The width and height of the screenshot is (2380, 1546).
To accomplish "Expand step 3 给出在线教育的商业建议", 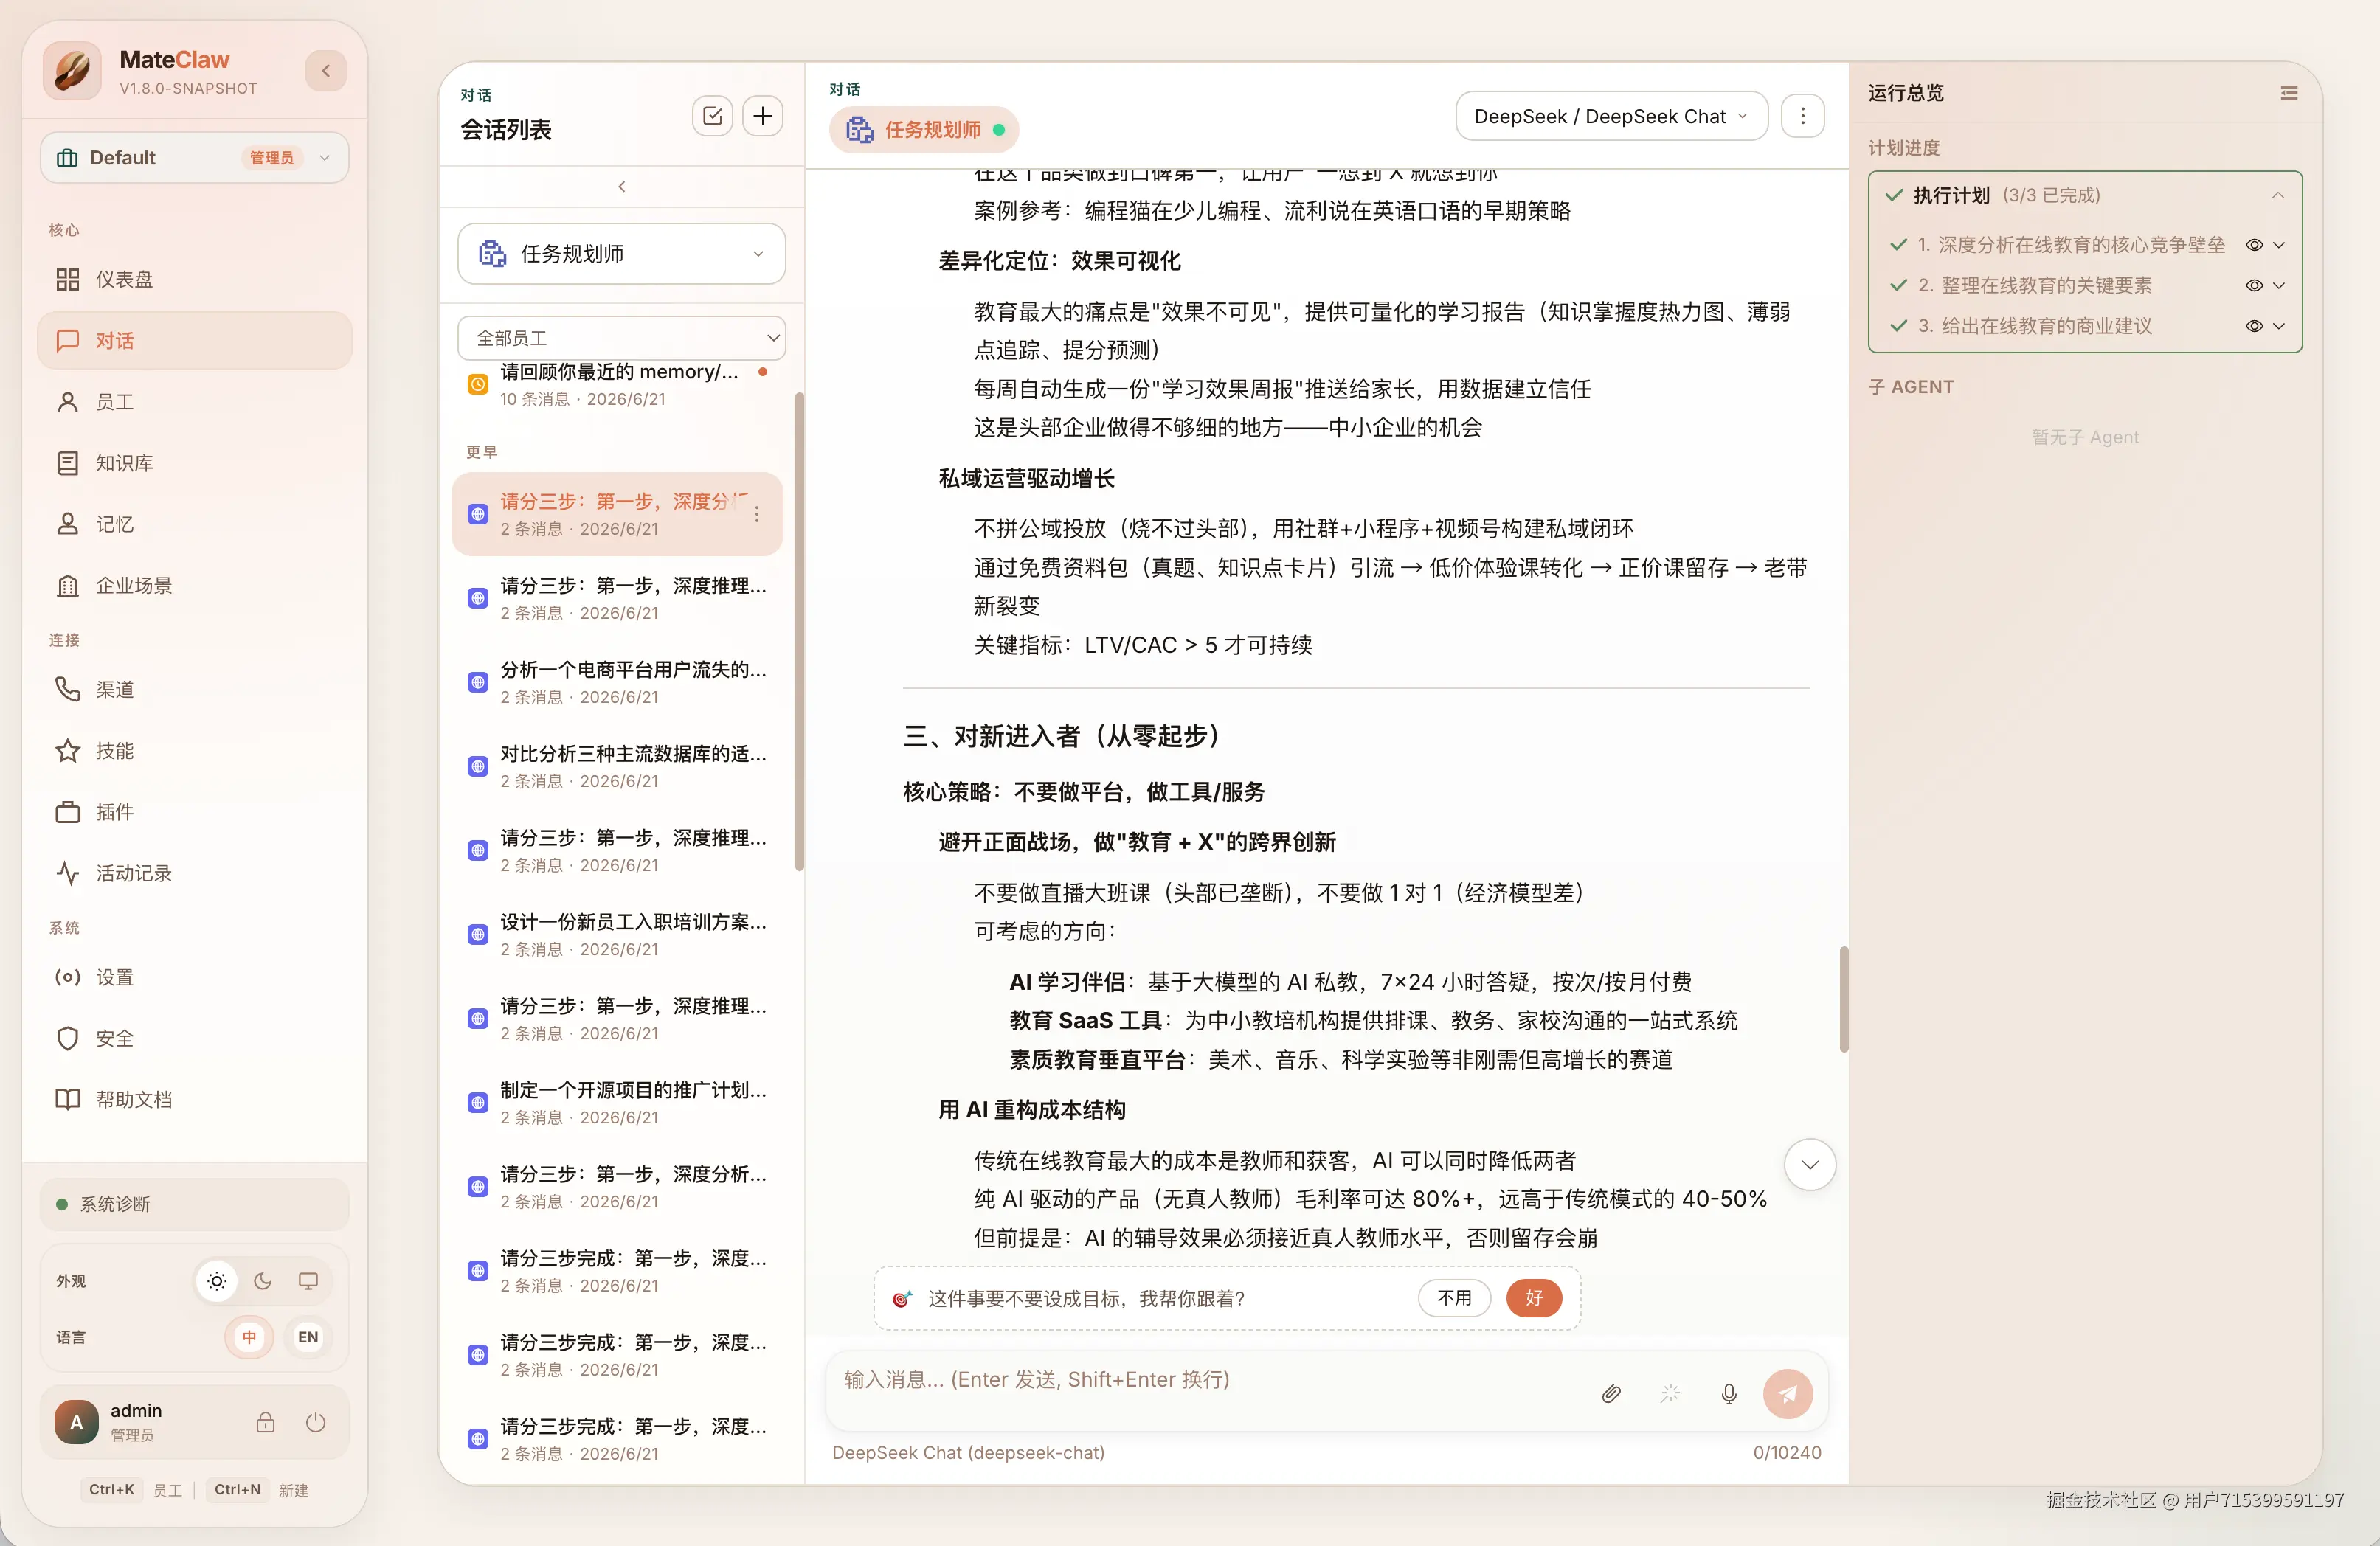I will click(2279, 326).
